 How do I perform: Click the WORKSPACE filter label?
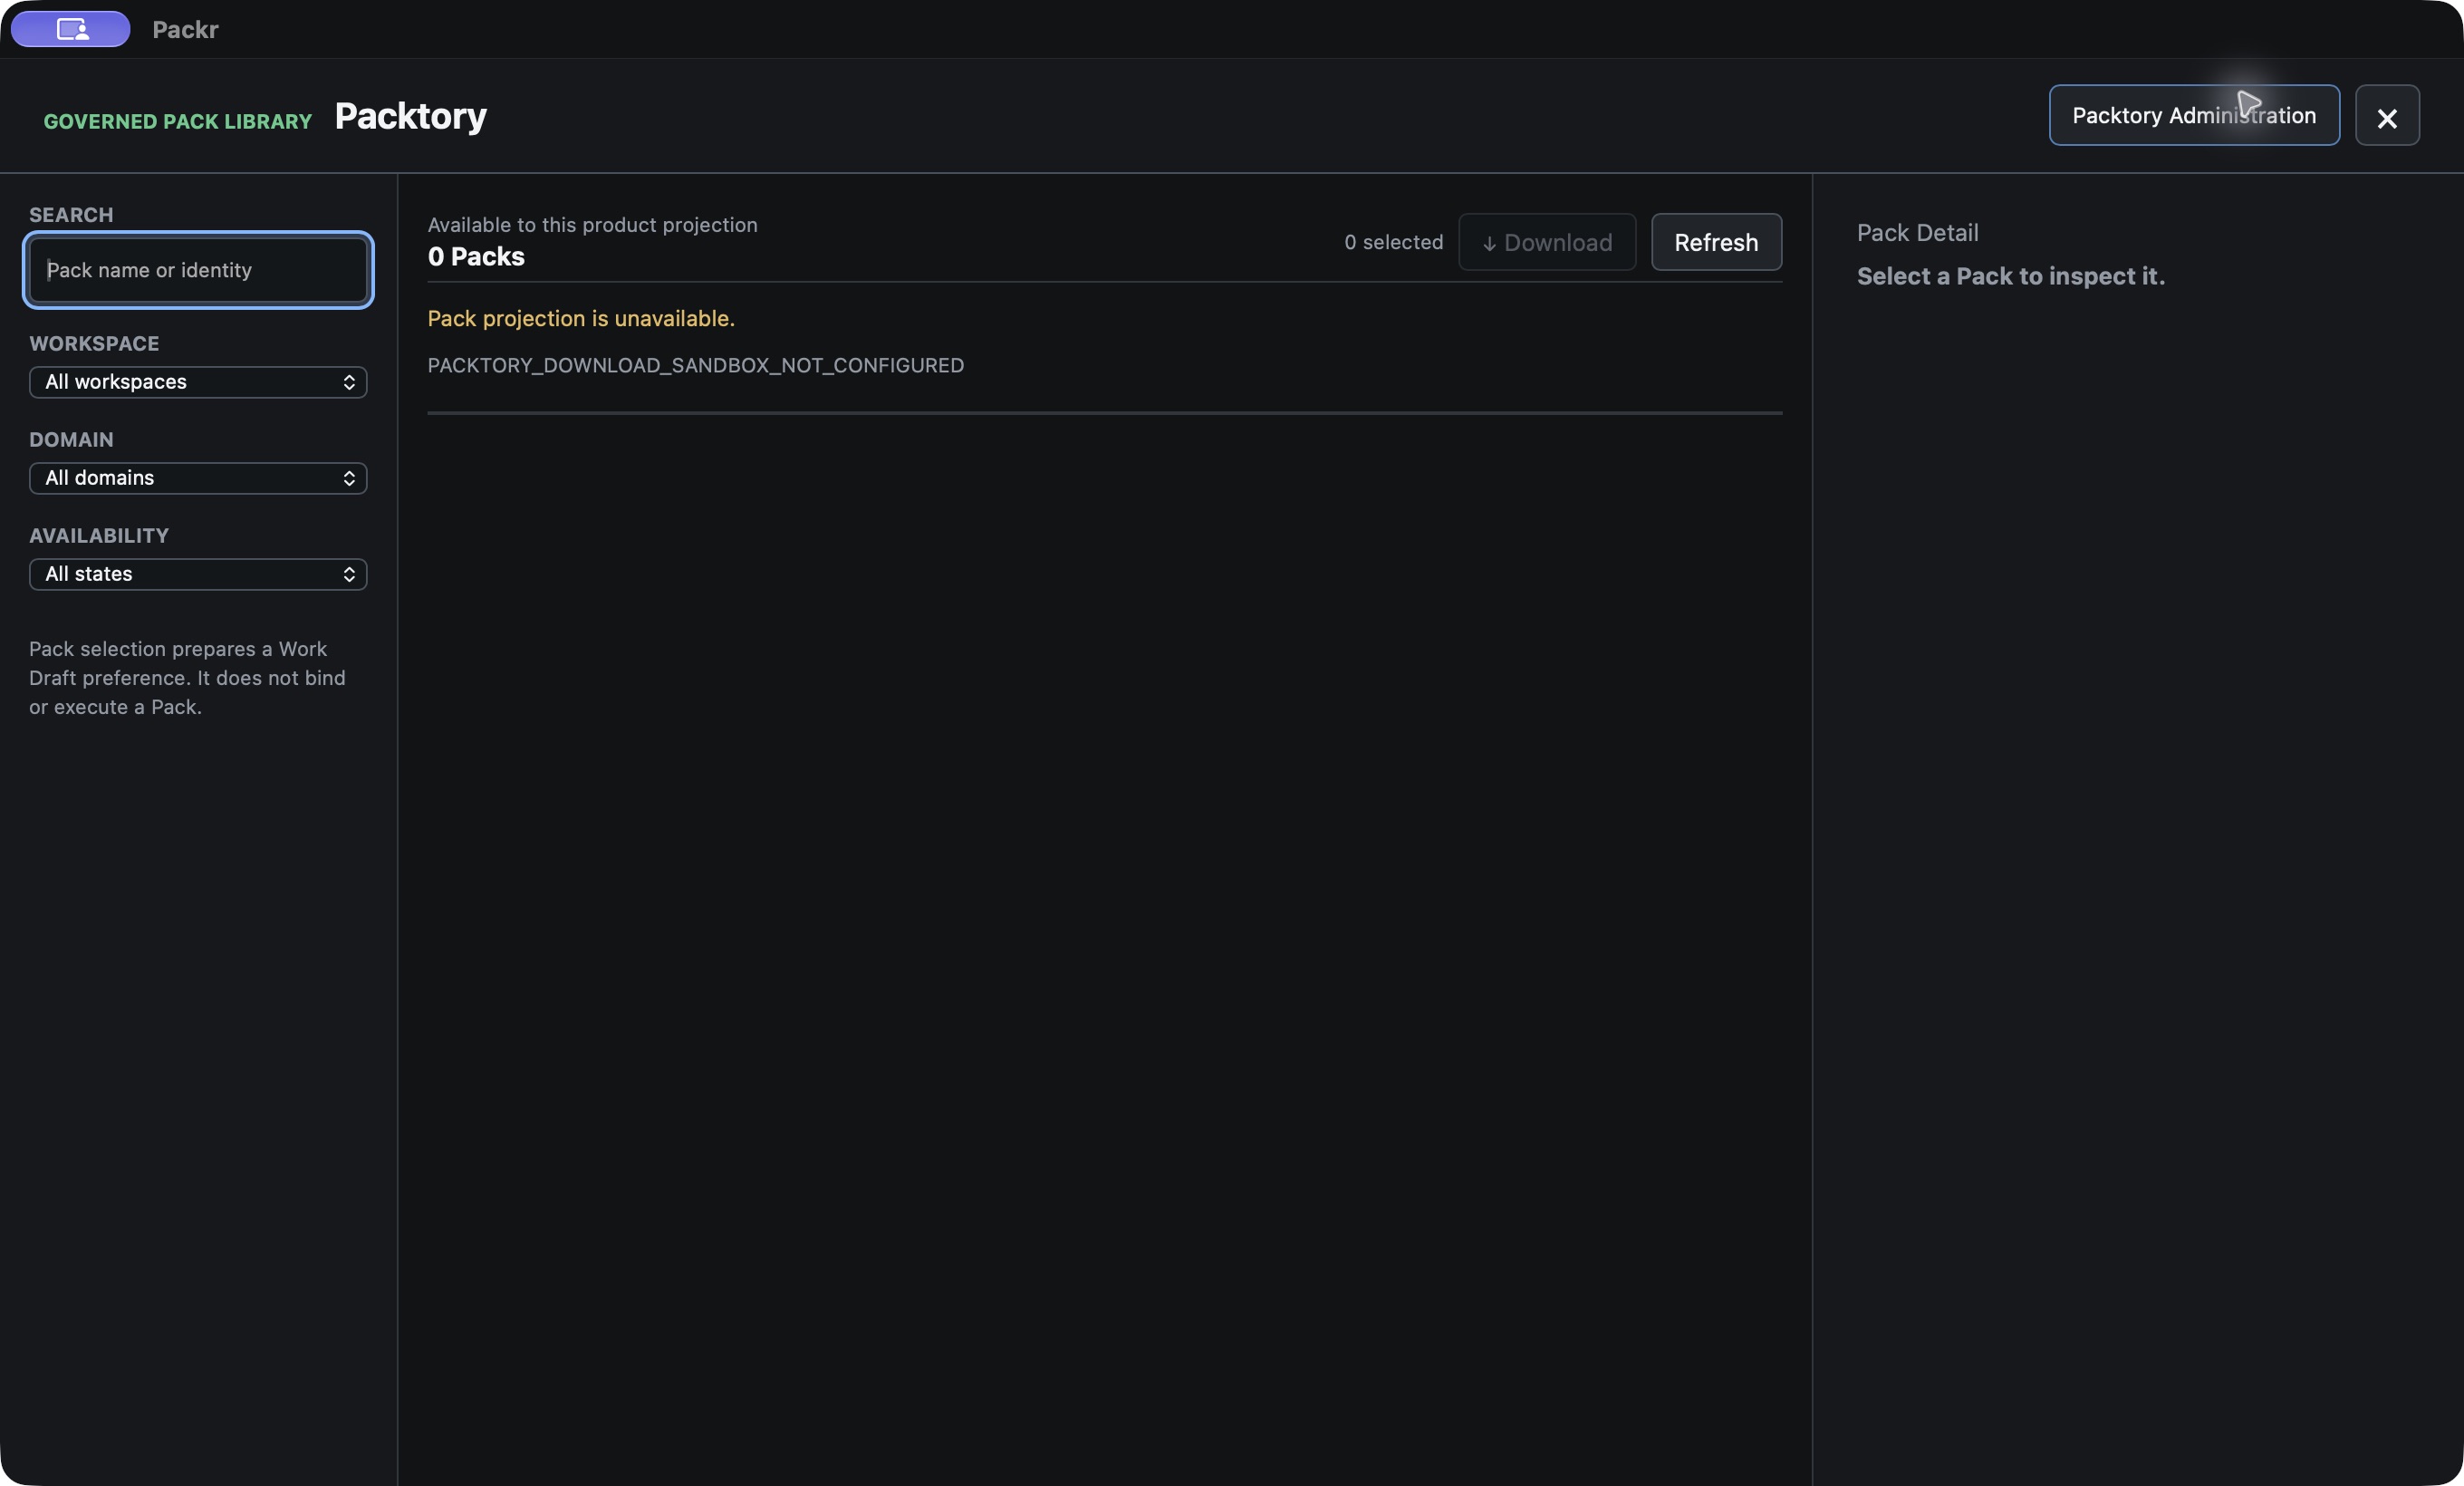94,343
